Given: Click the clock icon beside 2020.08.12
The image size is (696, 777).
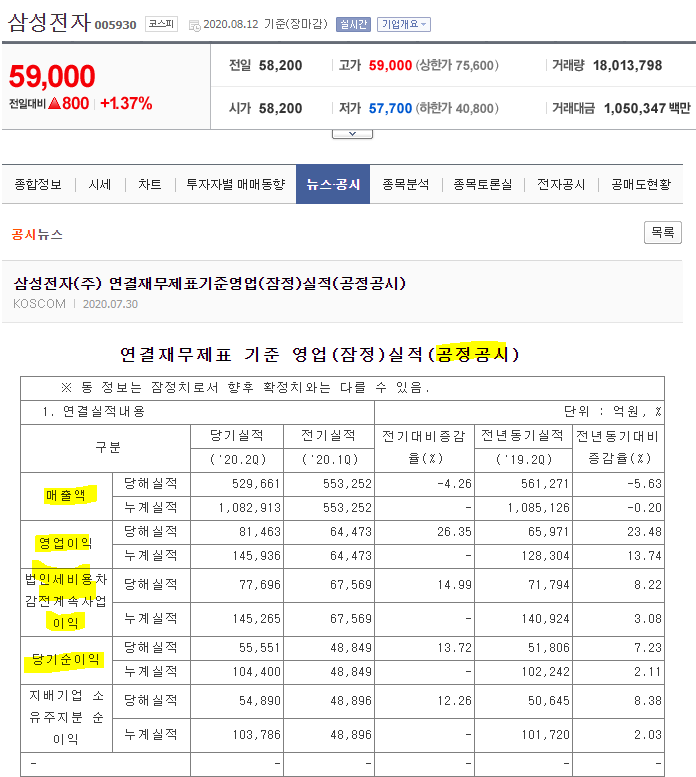Looking at the screenshot, I should (195, 25).
